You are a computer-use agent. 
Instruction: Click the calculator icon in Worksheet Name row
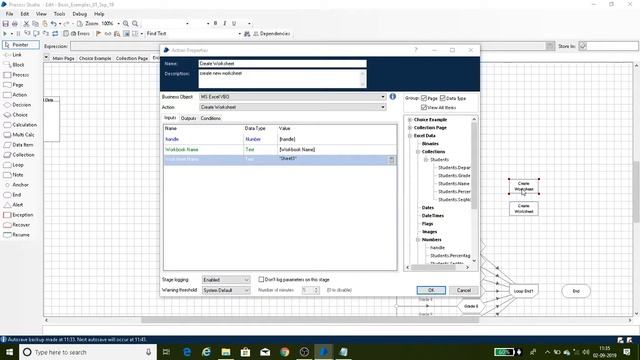pos(391,160)
